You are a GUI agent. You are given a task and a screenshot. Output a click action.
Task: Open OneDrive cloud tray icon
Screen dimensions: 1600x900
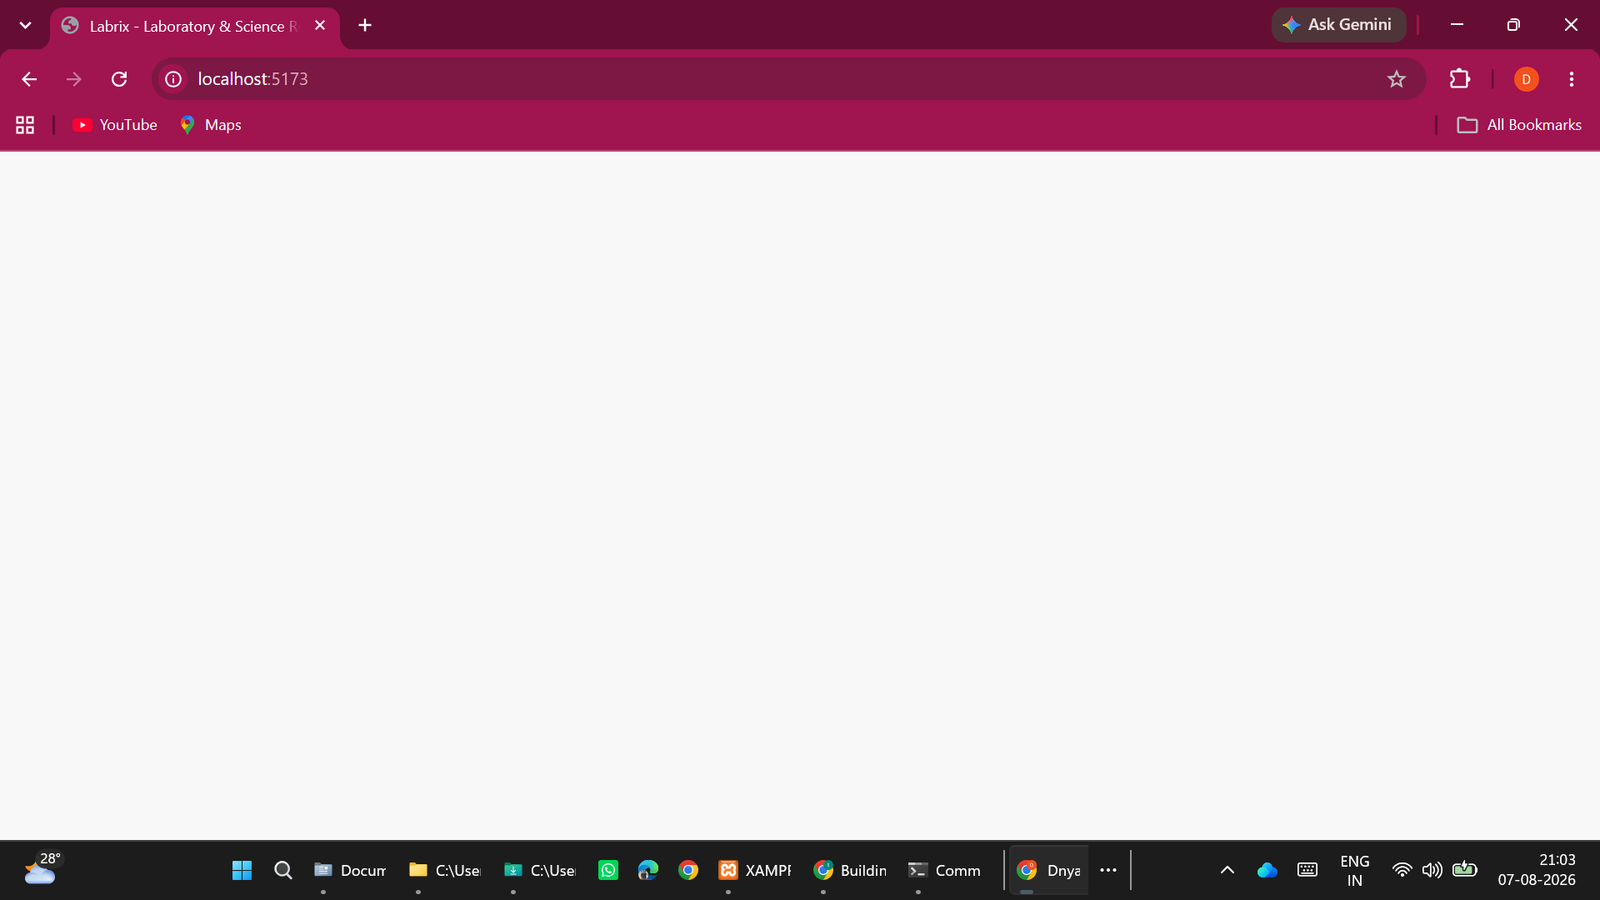point(1267,870)
